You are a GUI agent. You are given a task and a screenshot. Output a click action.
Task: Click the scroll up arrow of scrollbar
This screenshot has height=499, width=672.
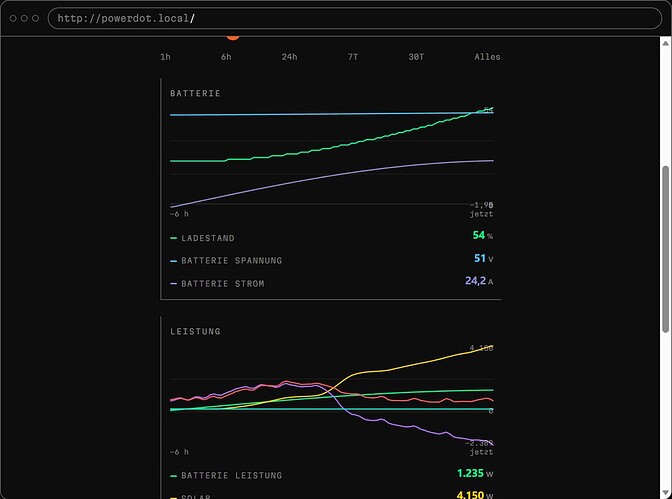pyautogui.click(x=665, y=43)
